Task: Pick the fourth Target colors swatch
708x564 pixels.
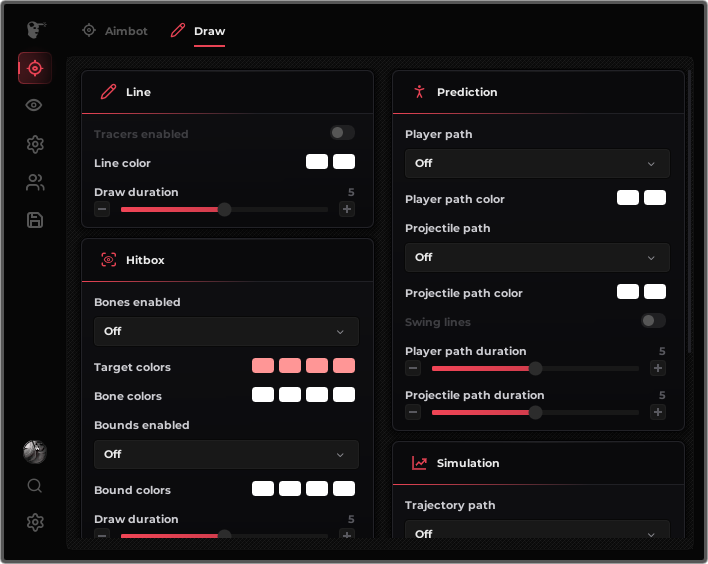Action: coord(344,366)
